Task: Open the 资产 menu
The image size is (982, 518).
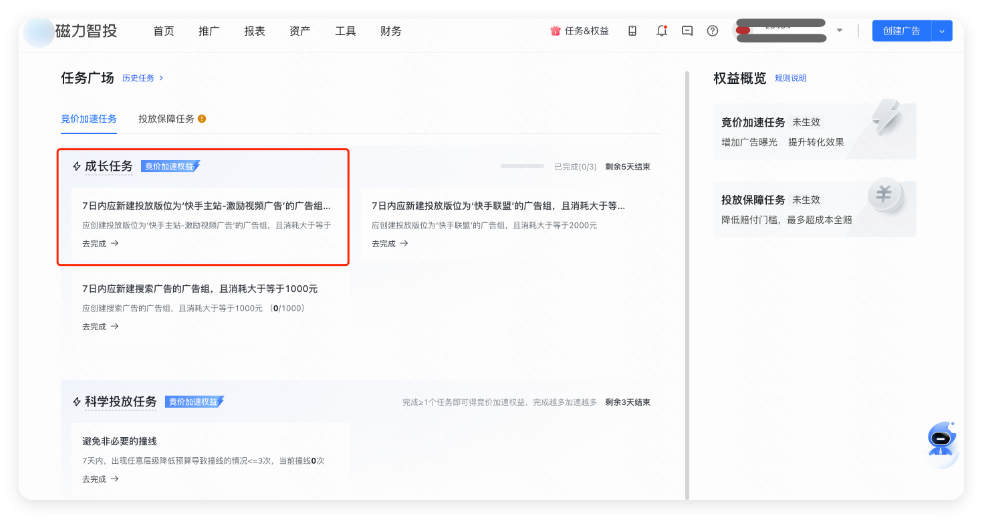Action: (300, 31)
